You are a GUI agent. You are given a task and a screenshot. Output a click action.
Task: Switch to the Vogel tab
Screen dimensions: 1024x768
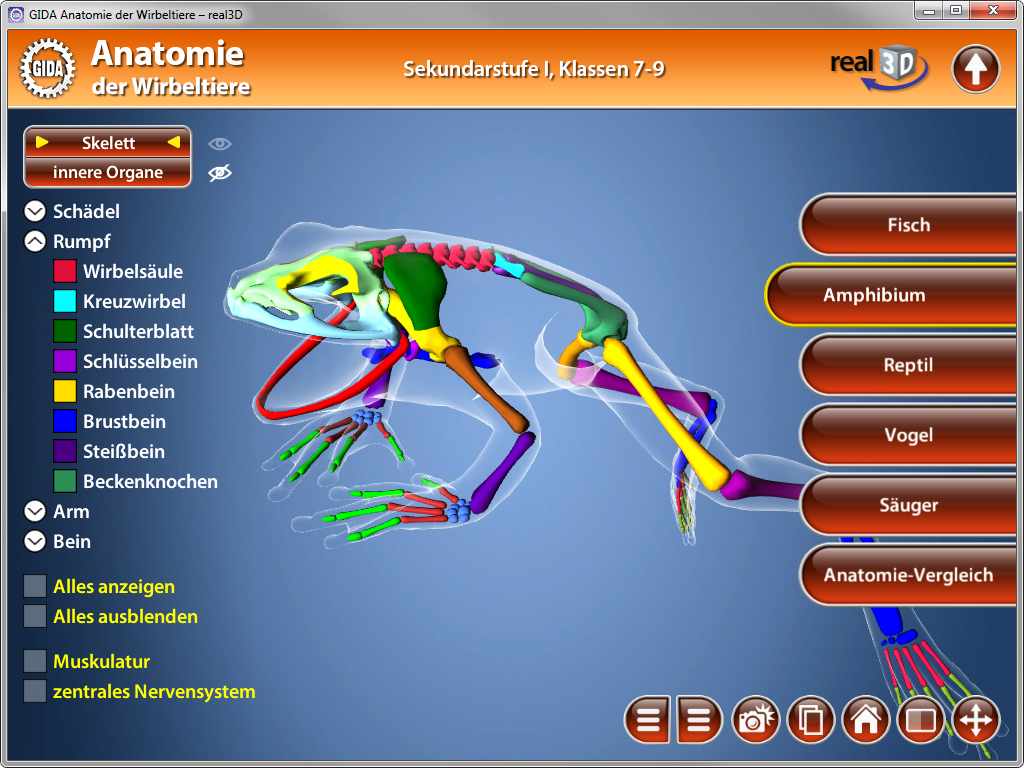point(907,435)
